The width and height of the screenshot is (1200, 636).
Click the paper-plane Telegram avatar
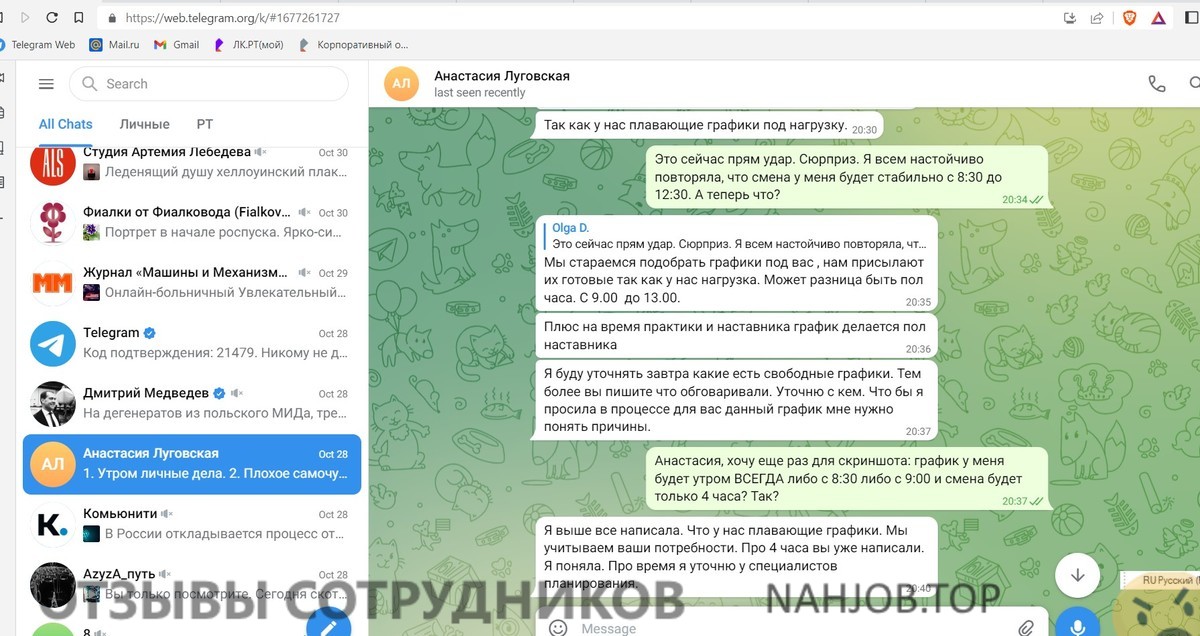(53, 343)
